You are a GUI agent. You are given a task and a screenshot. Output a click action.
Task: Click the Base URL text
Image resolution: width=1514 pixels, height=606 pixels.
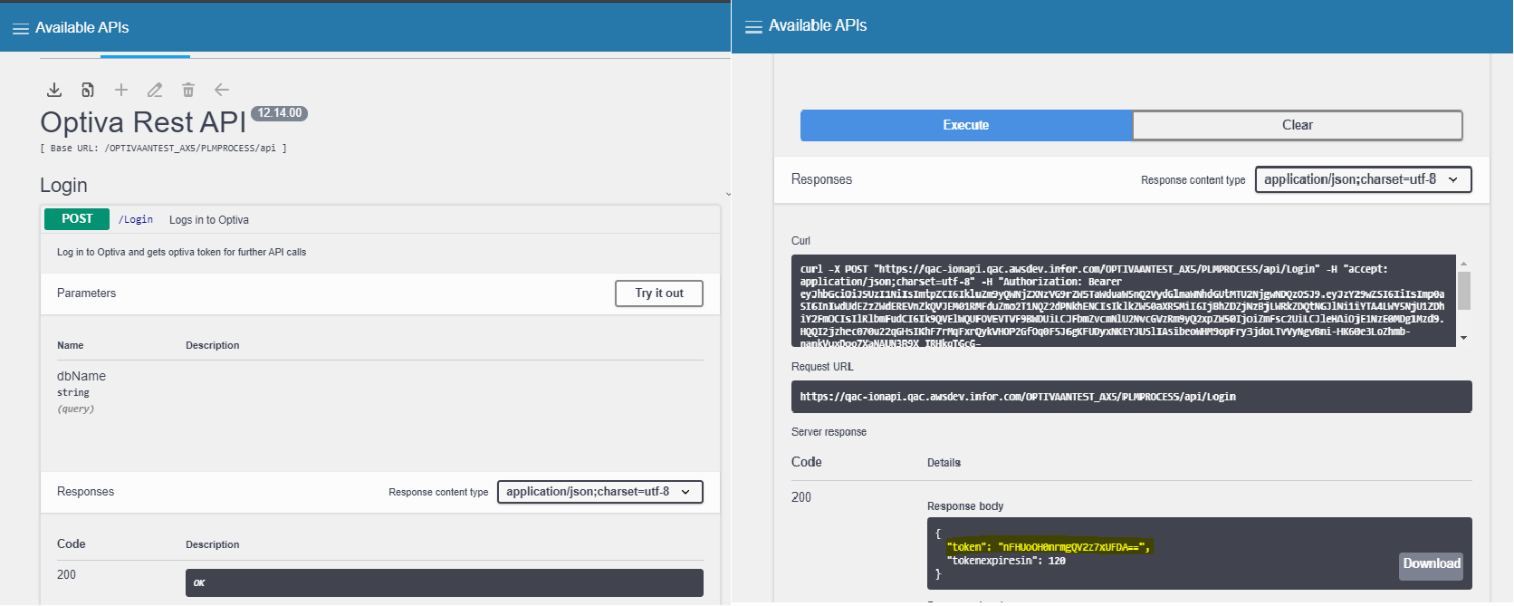tap(163, 148)
